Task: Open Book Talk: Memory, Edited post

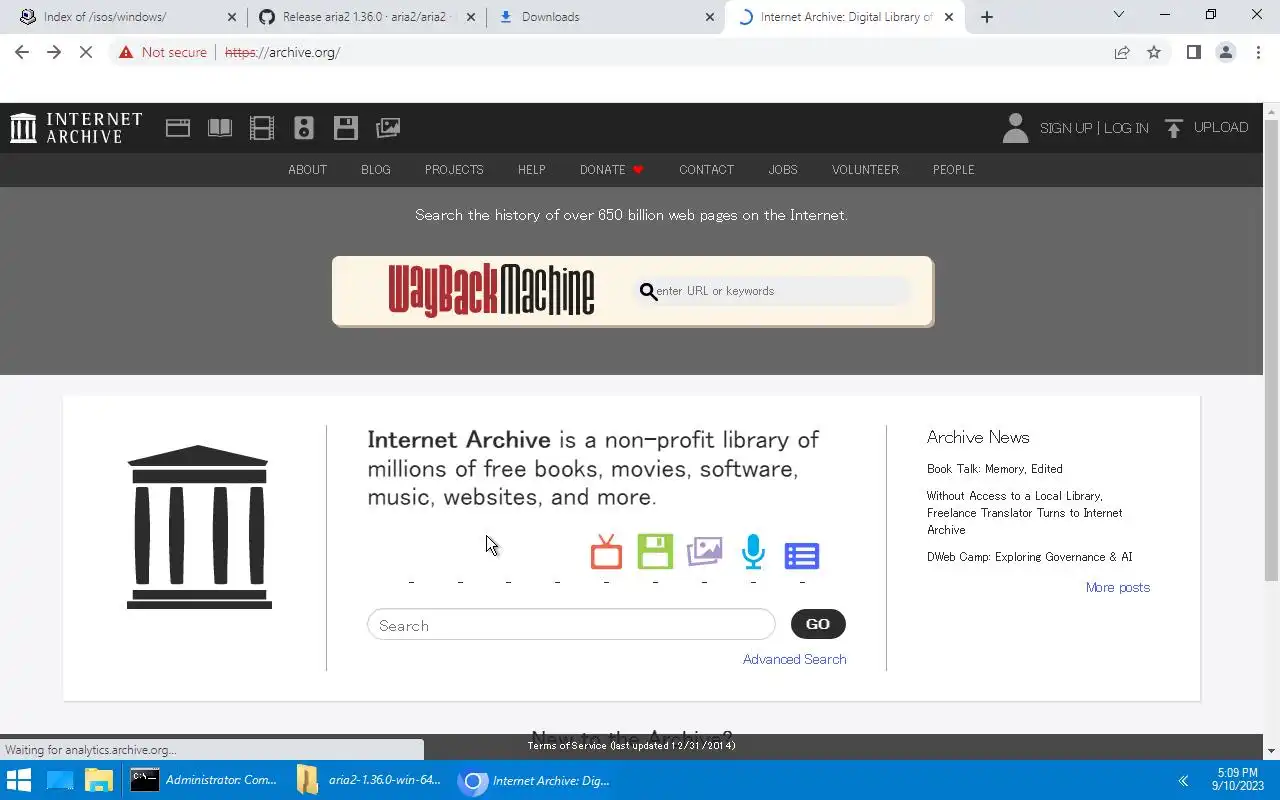Action: click(x=994, y=469)
